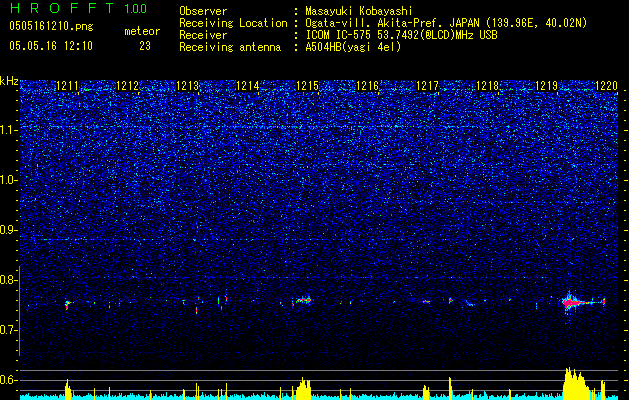Viewport: 629px width, 400px height.
Task: Select the version number 1.0.0
Action: coord(136,8)
